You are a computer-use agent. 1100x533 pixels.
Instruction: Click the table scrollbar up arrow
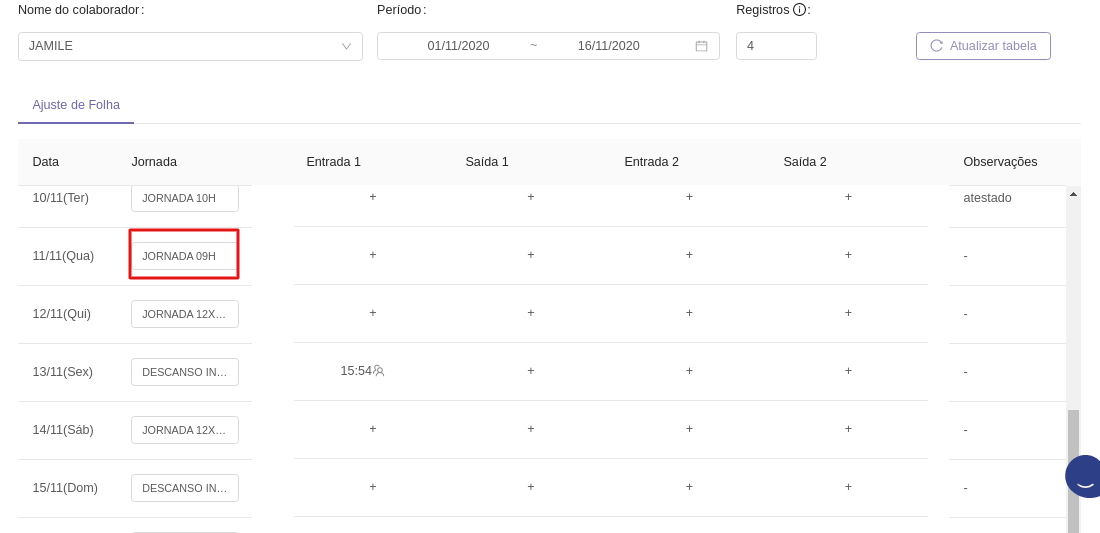[1073, 194]
